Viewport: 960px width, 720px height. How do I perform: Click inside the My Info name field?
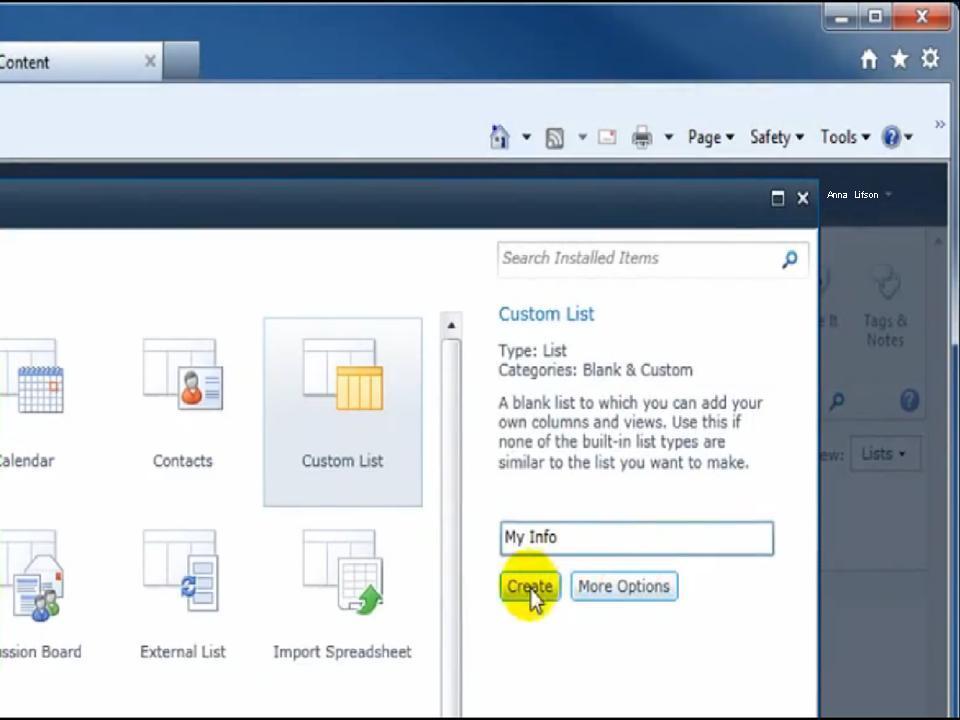pos(636,537)
